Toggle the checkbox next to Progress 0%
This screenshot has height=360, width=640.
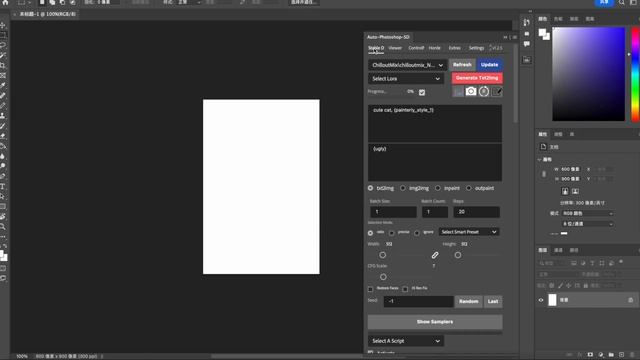[x=422, y=92]
